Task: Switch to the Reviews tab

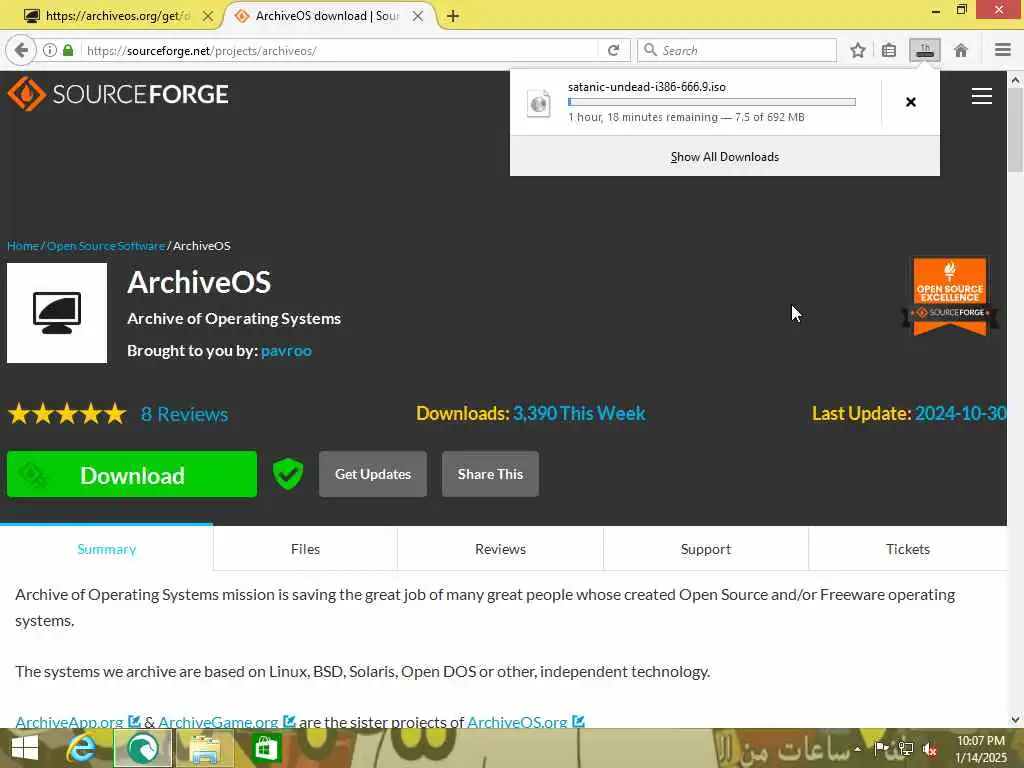Action: [500, 549]
